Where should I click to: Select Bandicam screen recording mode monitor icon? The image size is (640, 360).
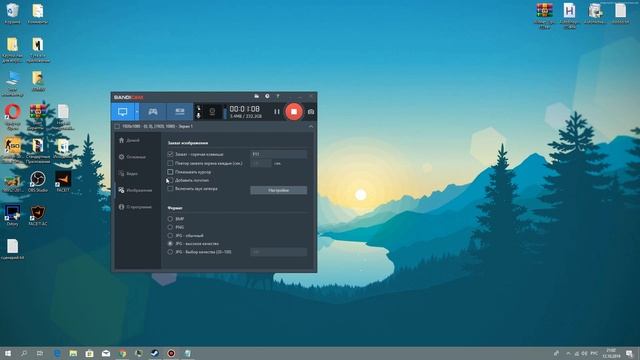pos(122,111)
